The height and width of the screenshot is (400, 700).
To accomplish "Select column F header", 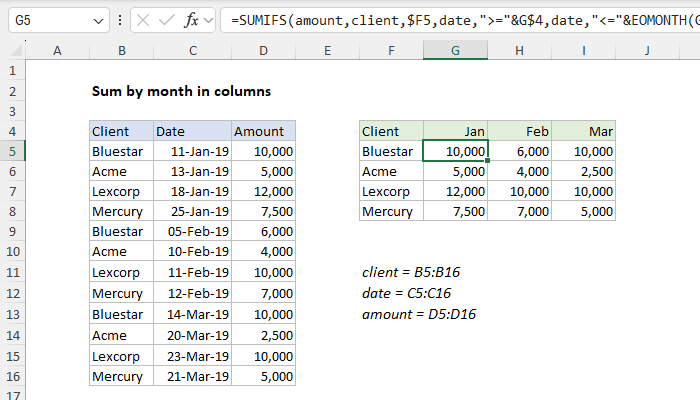I will [x=392, y=50].
